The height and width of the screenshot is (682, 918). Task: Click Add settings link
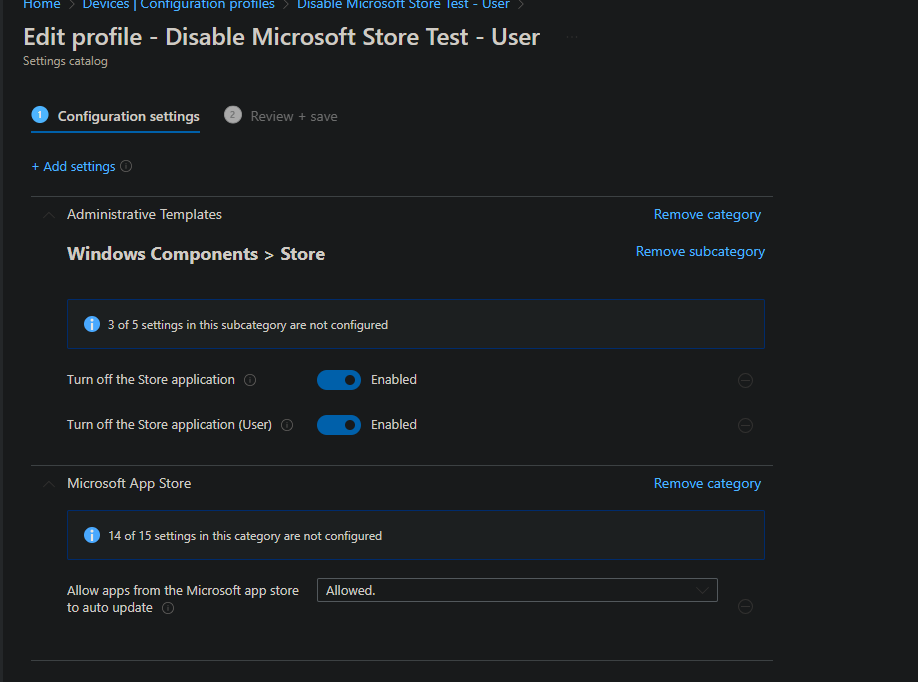(x=73, y=166)
